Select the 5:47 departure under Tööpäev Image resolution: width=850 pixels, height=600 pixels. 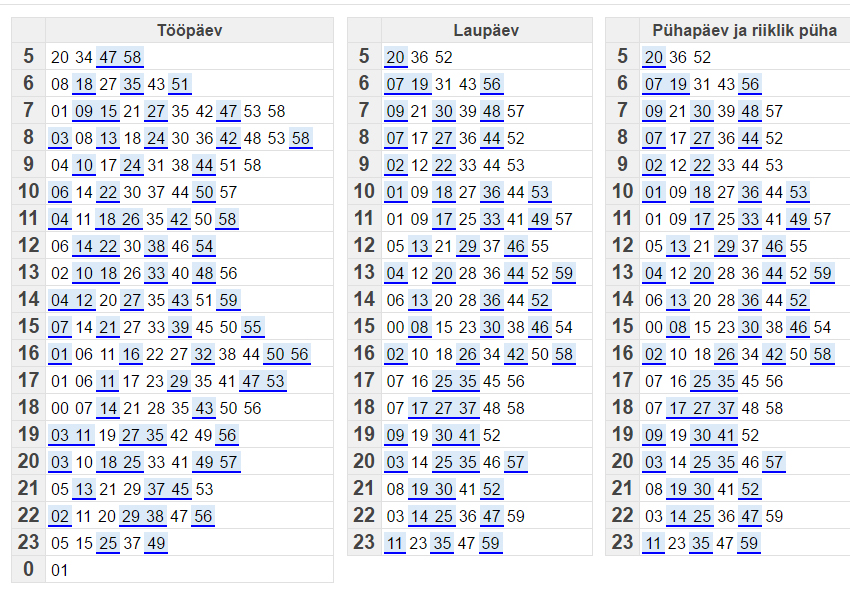[108, 57]
